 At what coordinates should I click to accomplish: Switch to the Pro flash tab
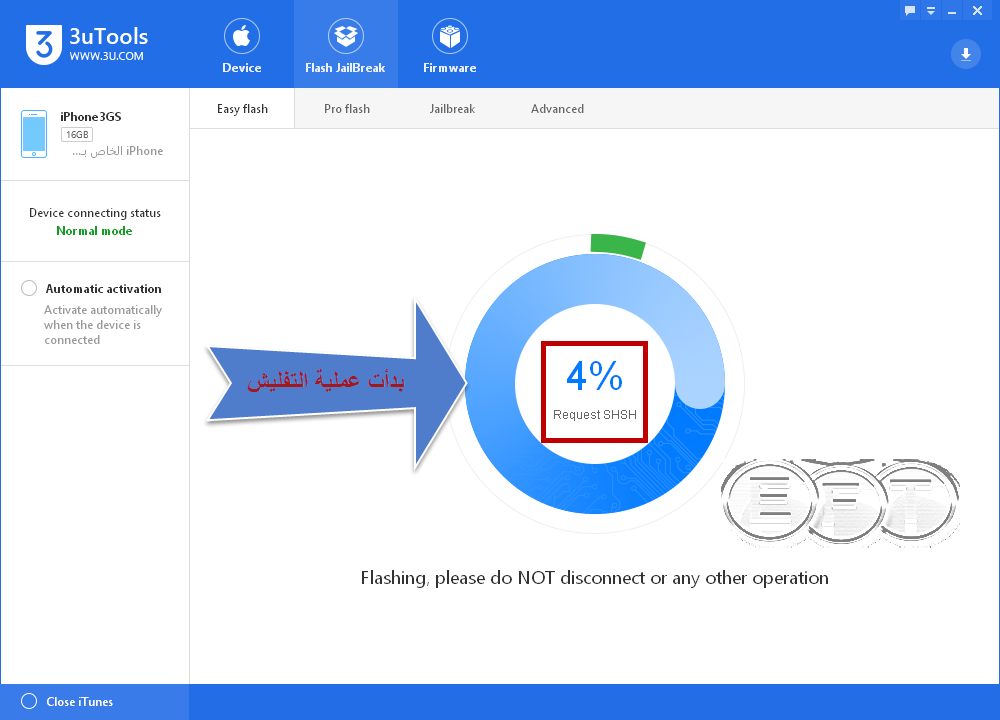(x=347, y=109)
